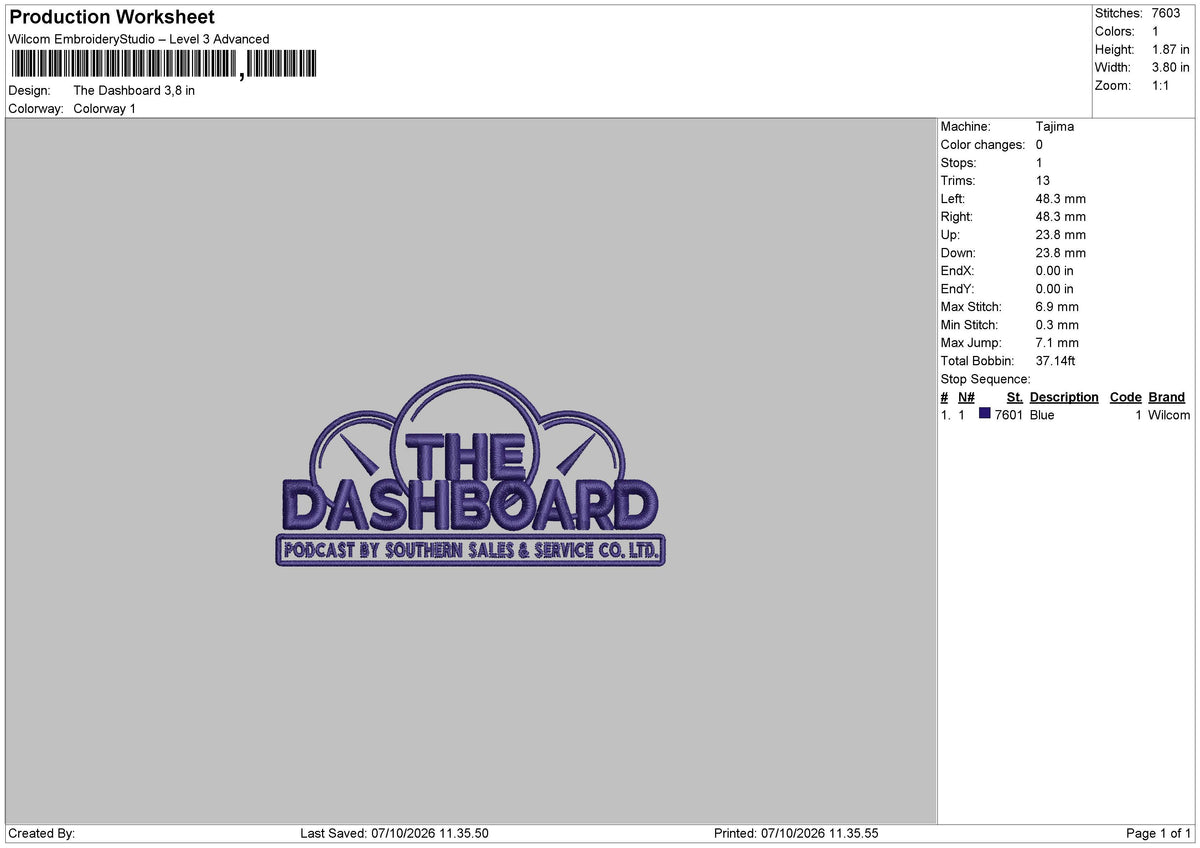The width and height of the screenshot is (1200, 848).
Task: Click the 'Code' column header
Action: pos(1125,397)
